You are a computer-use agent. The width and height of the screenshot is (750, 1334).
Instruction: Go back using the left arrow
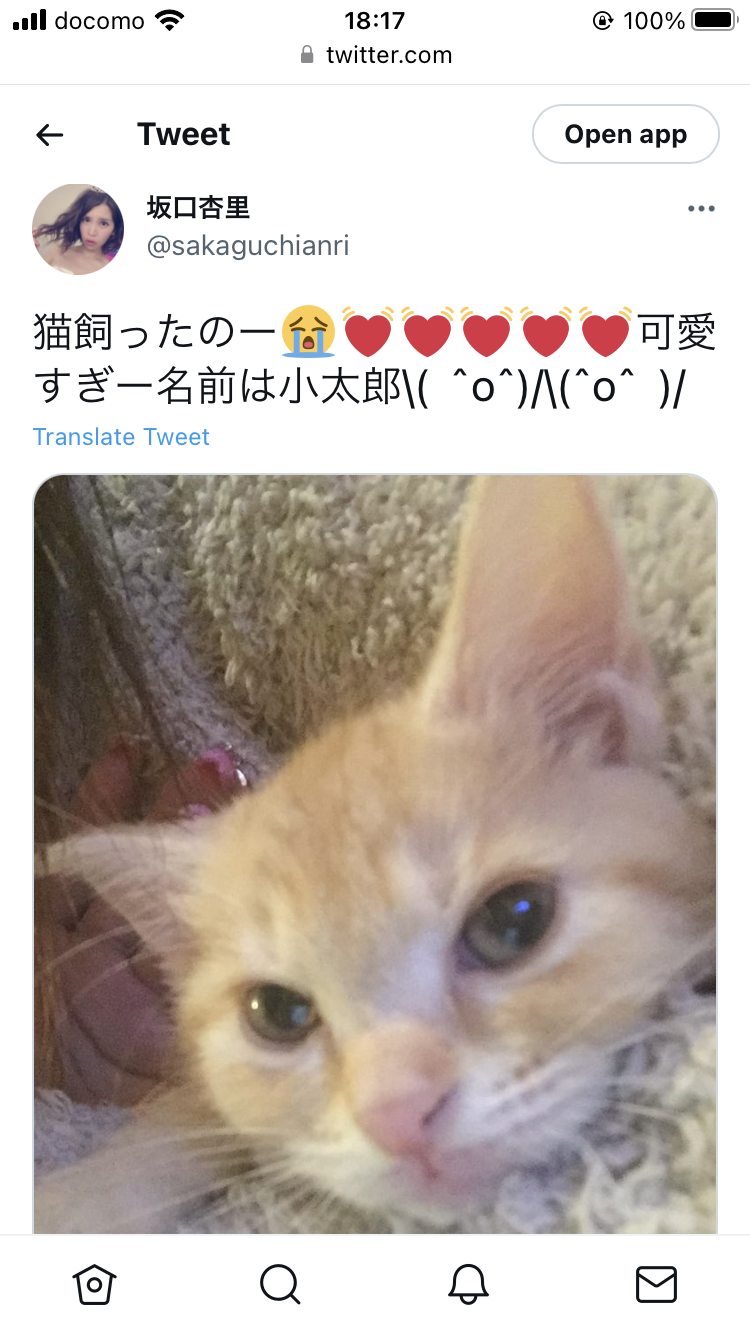click(49, 135)
